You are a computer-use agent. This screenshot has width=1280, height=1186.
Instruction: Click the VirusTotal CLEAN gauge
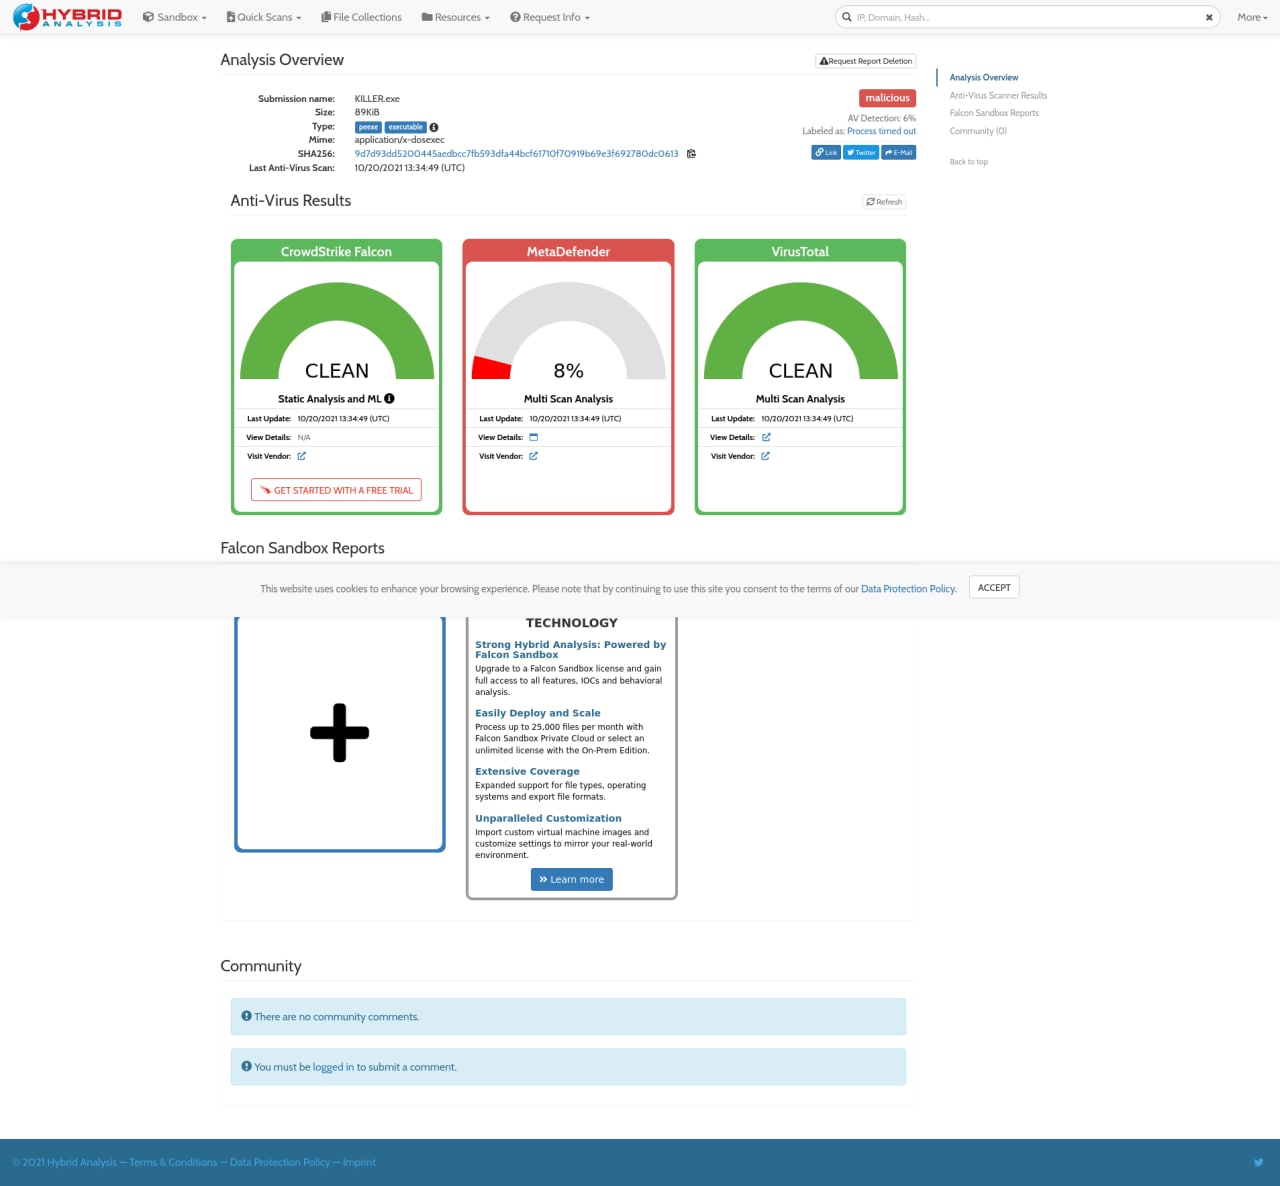click(800, 332)
